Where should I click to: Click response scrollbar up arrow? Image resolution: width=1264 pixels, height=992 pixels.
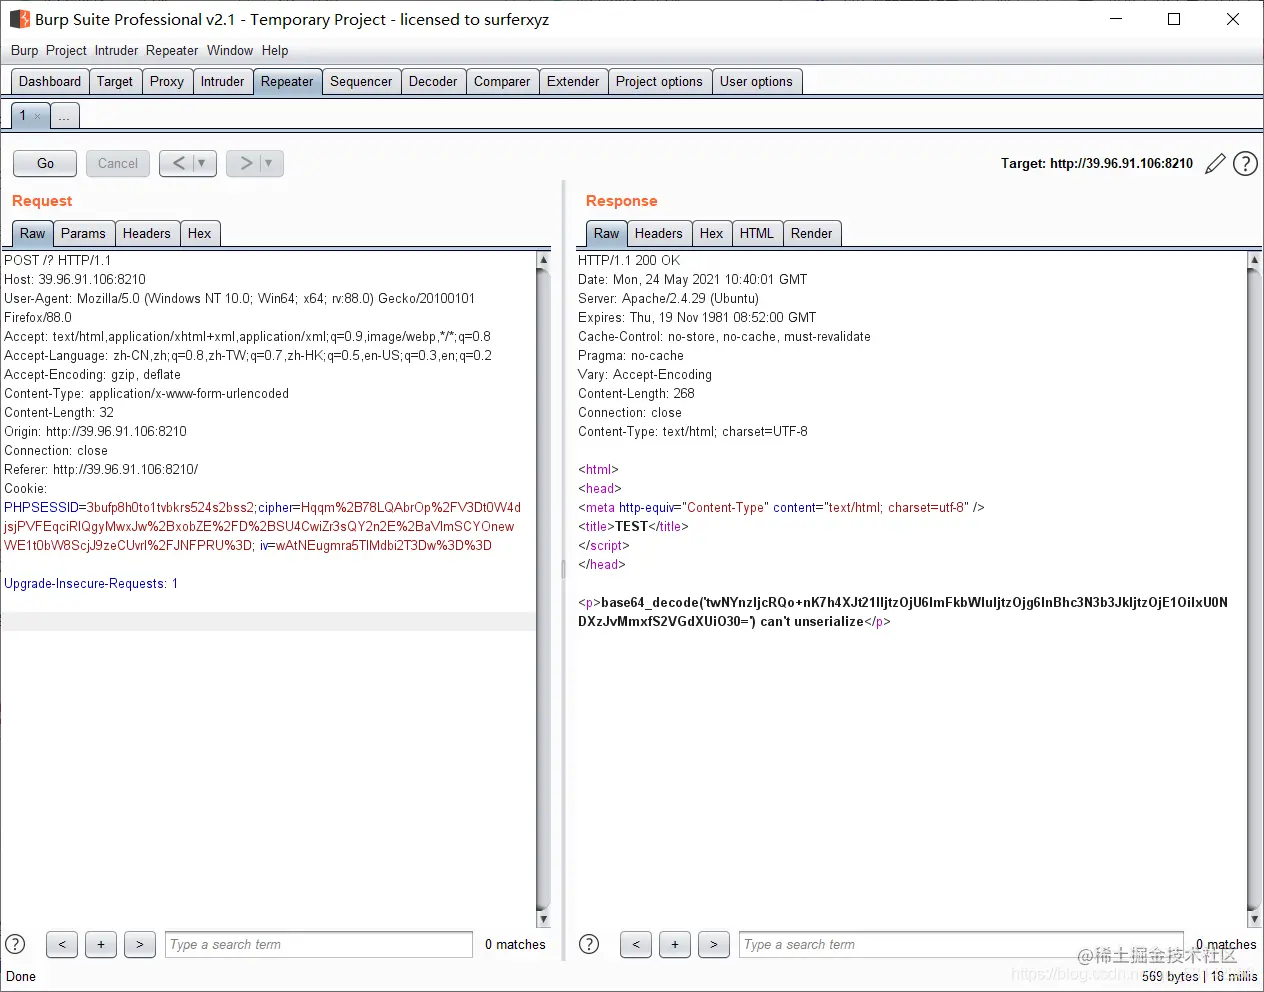click(x=1254, y=260)
